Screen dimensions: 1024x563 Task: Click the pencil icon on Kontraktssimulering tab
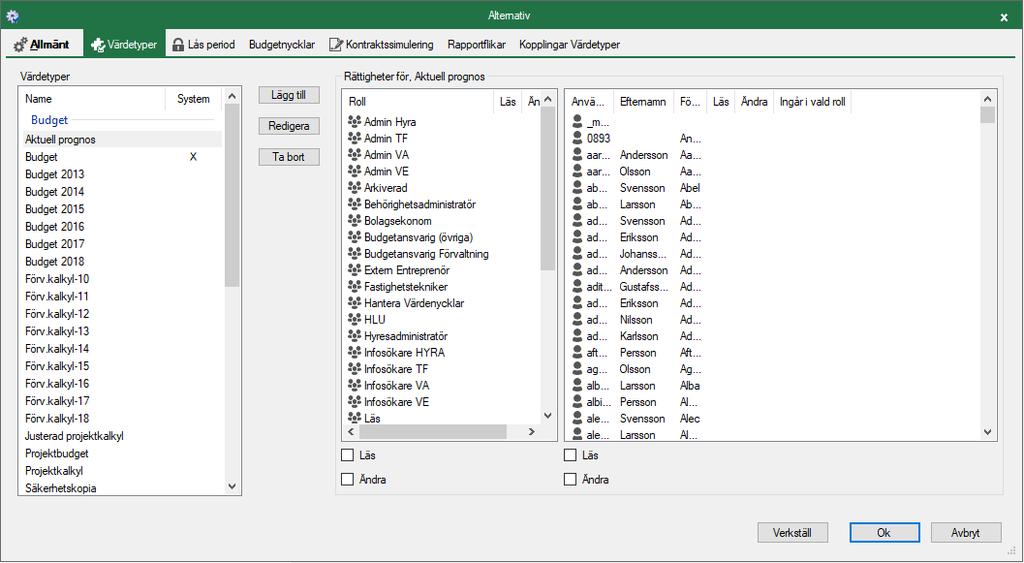(x=336, y=45)
